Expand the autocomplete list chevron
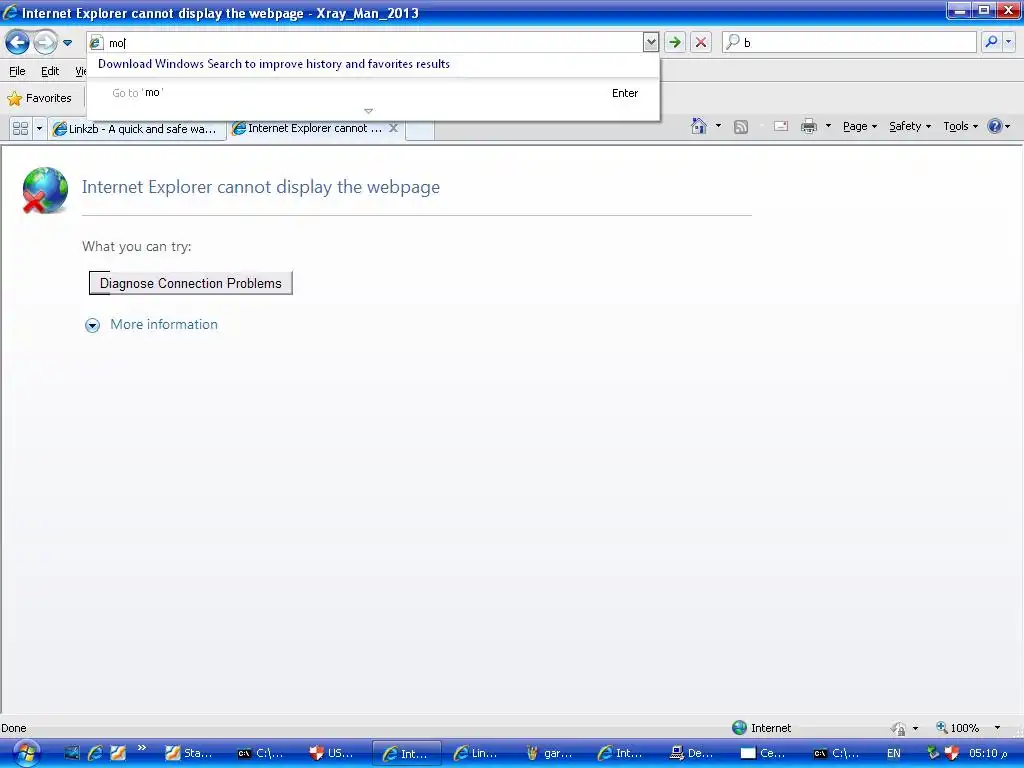The width and height of the screenshot is (1024, 768). [368, 111]
